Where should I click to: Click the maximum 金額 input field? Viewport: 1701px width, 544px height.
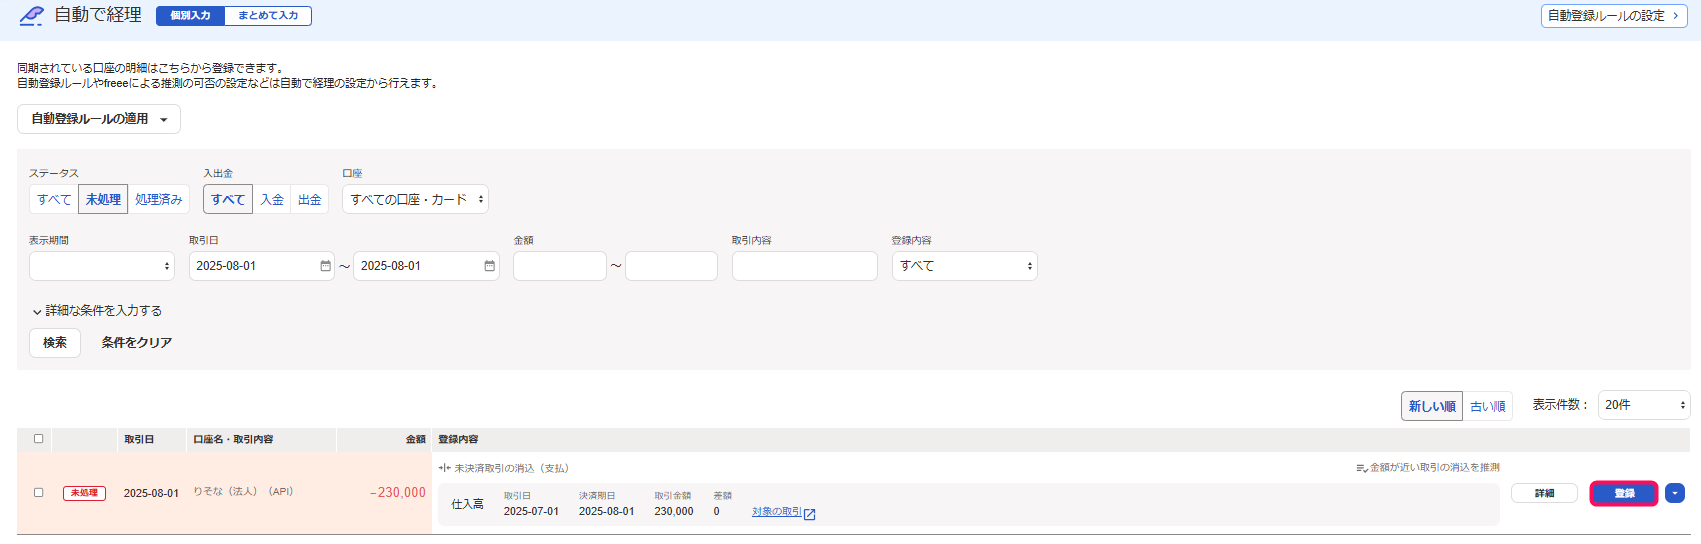[671, 266]
